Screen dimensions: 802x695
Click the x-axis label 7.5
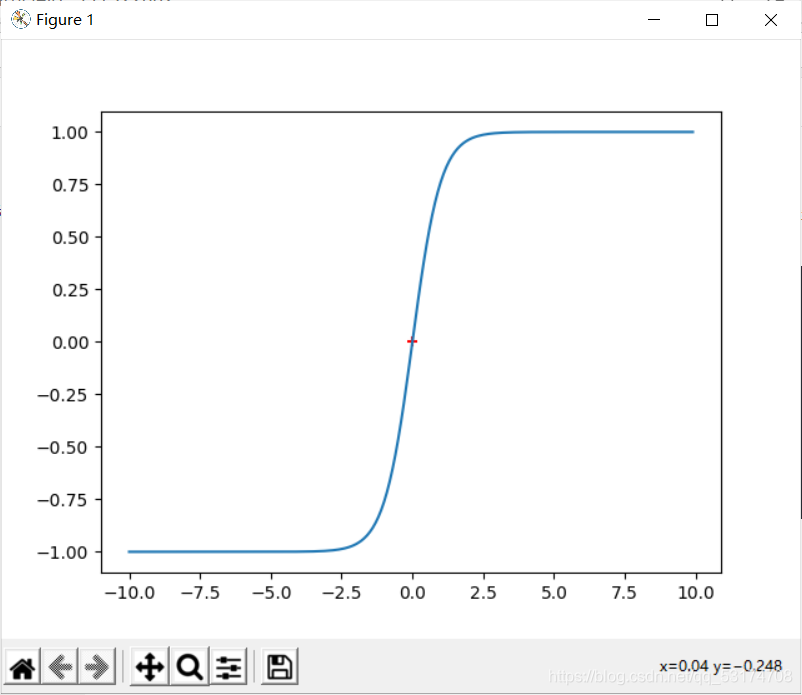(625, 593)
